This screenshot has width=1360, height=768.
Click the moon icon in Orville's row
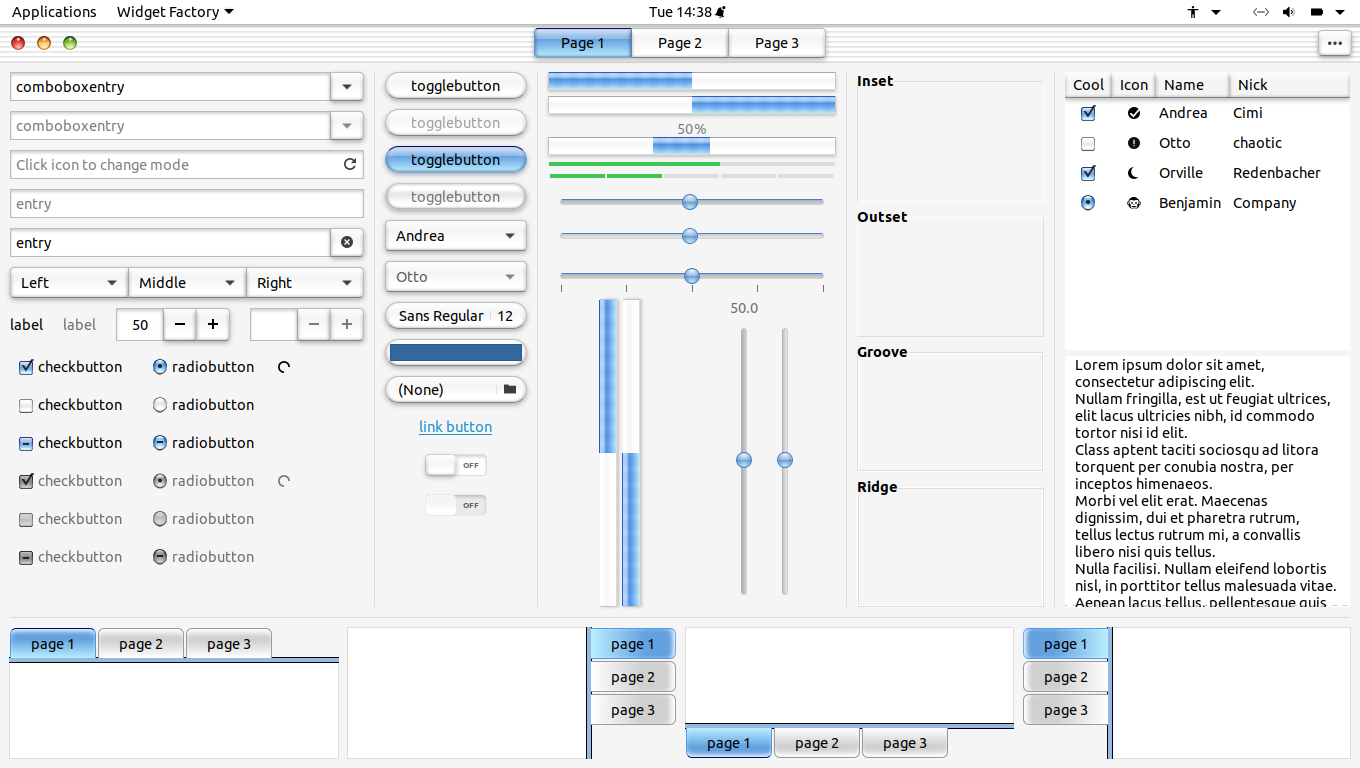click(x=1134, y=173)
